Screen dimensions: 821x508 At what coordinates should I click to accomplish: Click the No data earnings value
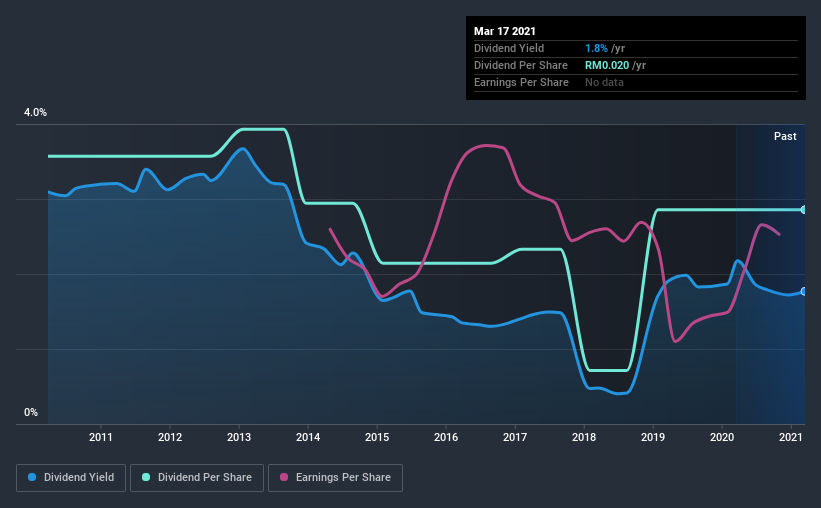click(x=604, y=82)
